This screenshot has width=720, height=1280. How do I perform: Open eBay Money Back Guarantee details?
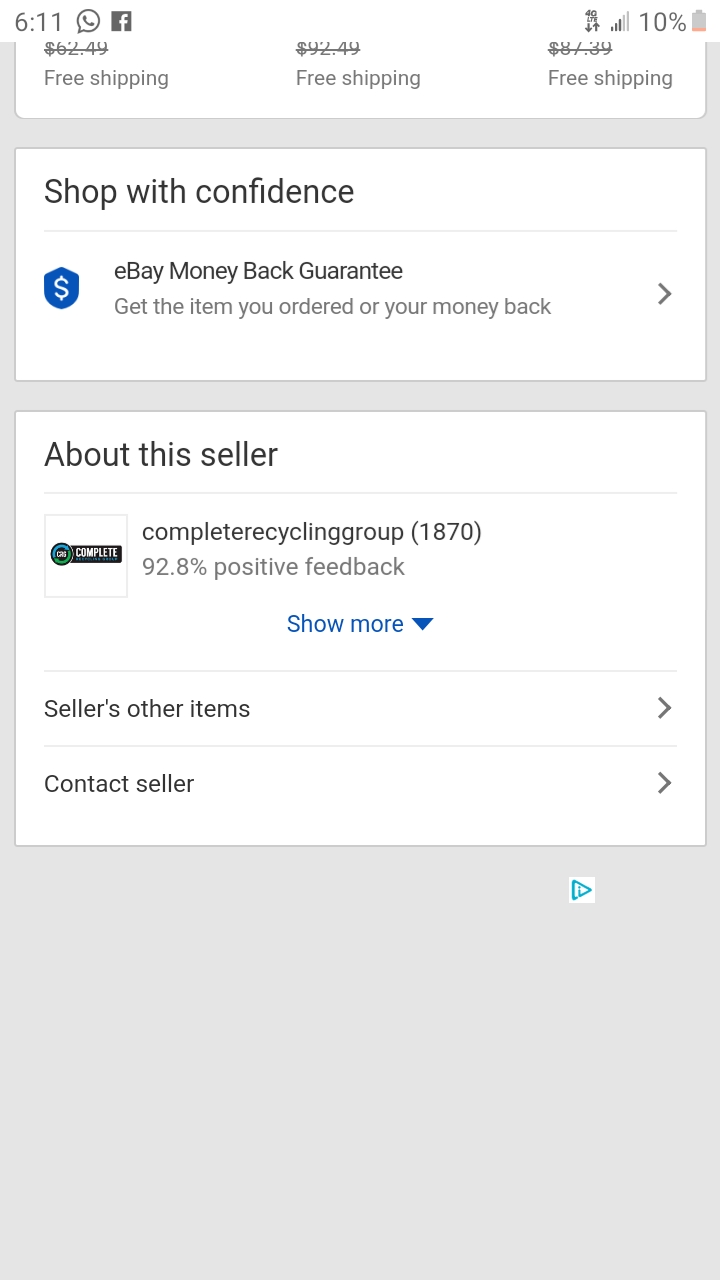coord(258,271)
